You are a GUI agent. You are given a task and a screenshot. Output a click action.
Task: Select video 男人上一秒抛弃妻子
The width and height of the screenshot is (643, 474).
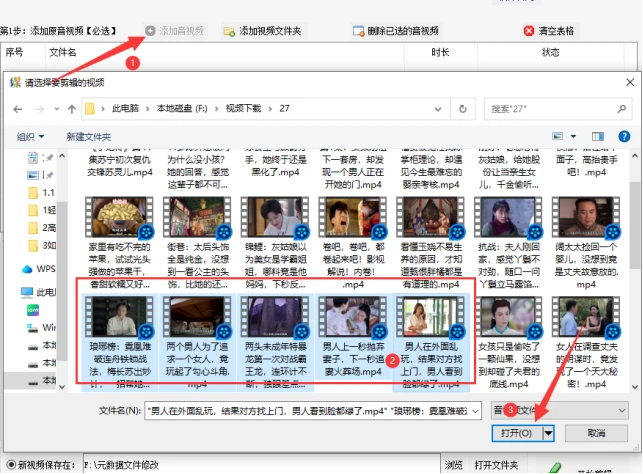pyautogui.click(x=353, y=336)
